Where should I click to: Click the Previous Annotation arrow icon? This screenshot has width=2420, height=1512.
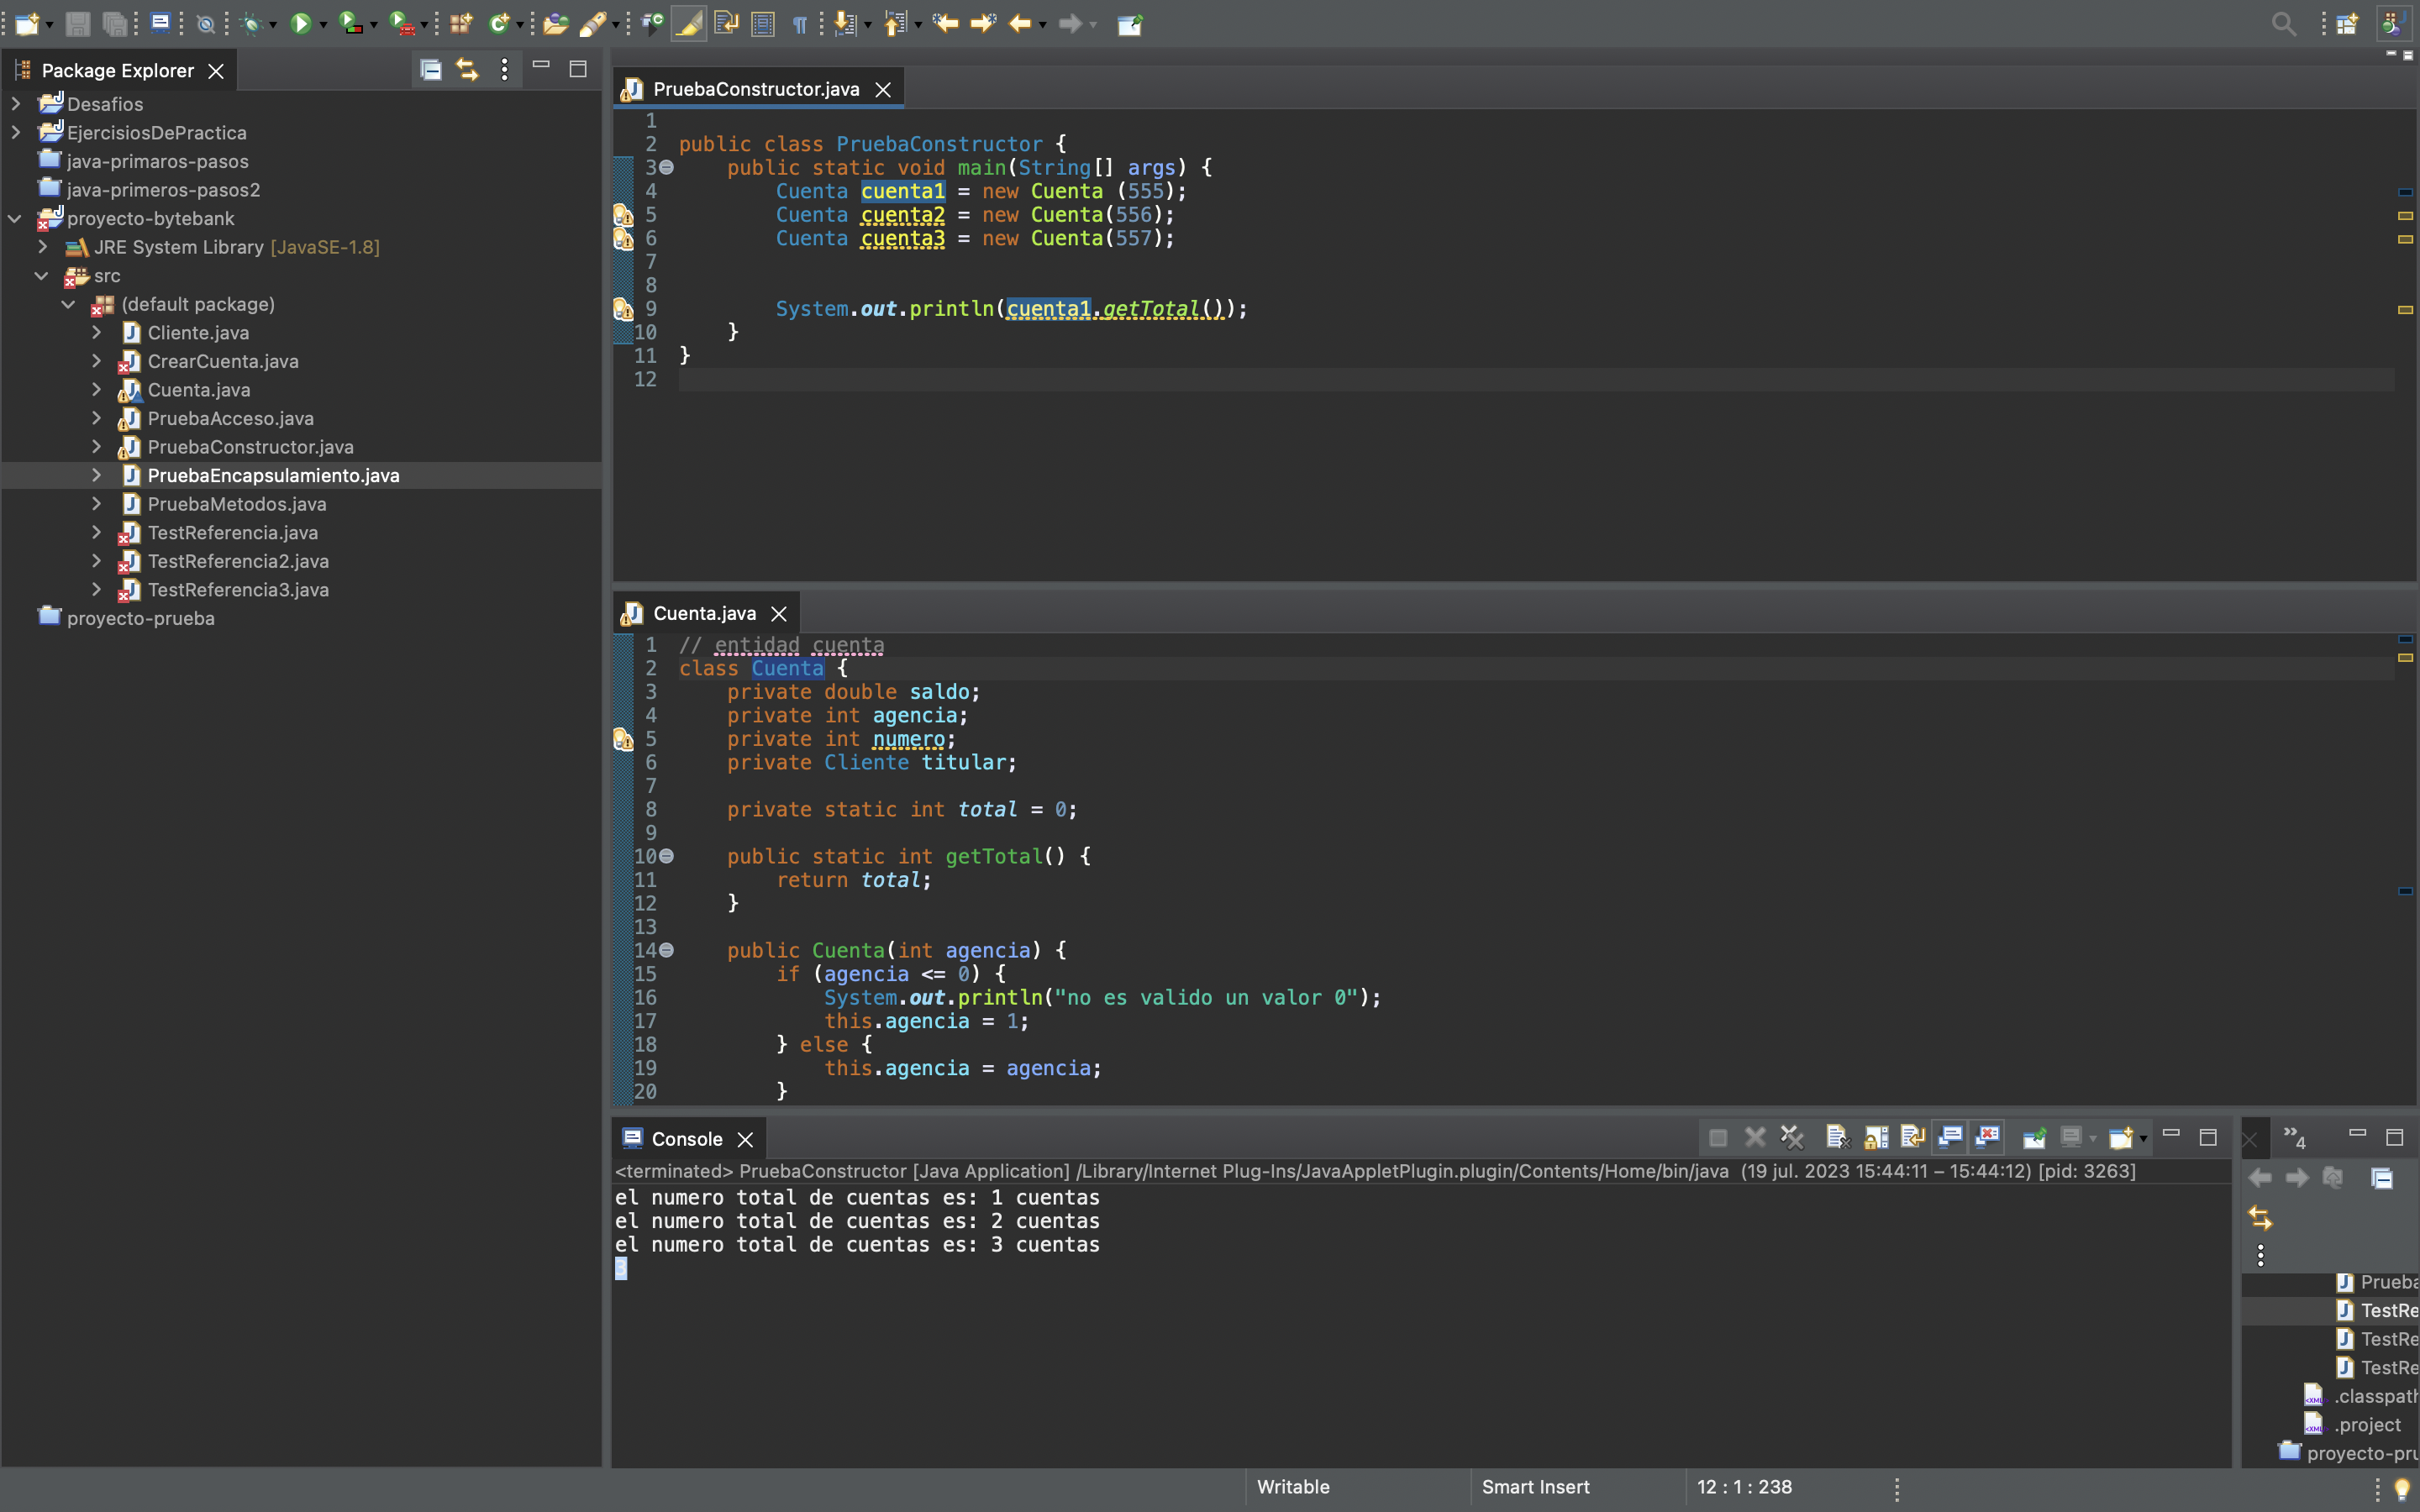(x=895, y=24)
